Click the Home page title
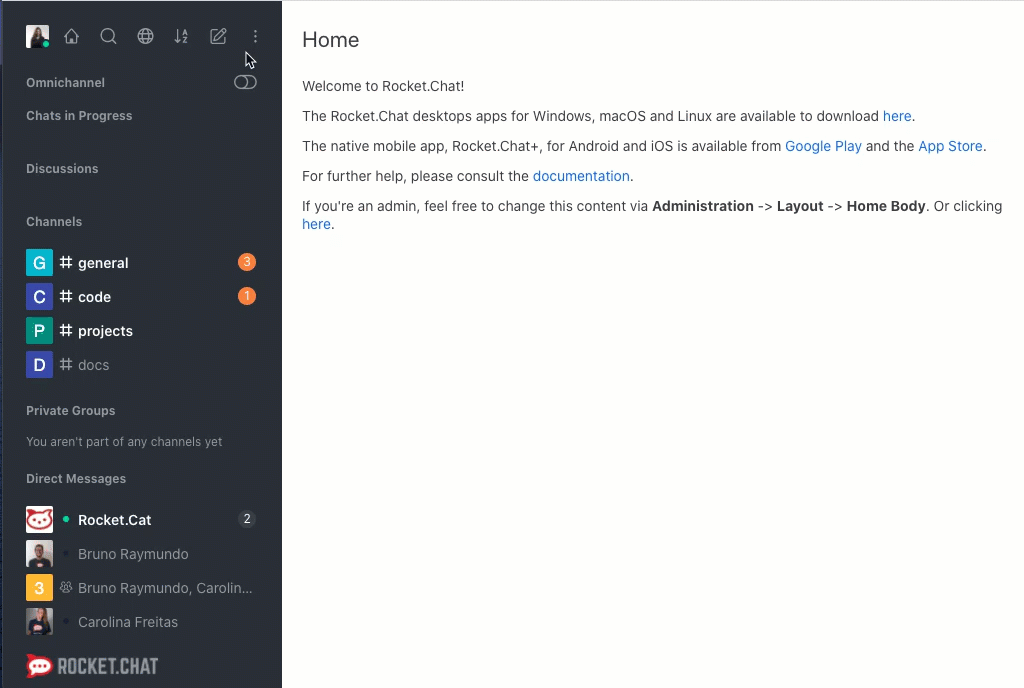The width and height of the screenshot is (1024, 688). click(330, 40)
